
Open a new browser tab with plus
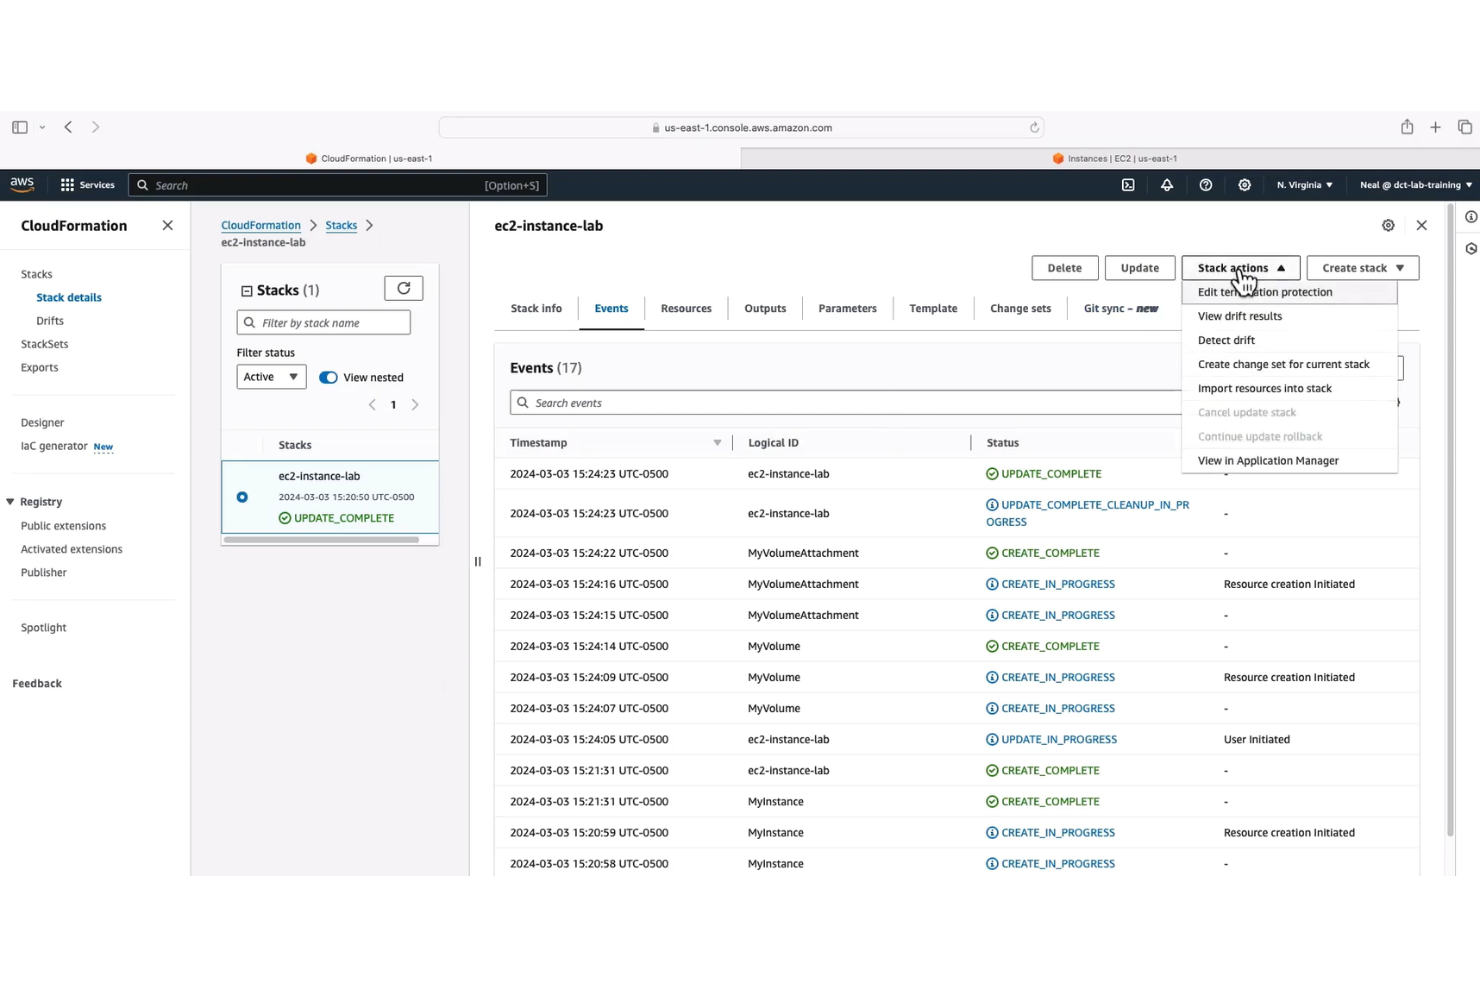tap(1435, 127)
